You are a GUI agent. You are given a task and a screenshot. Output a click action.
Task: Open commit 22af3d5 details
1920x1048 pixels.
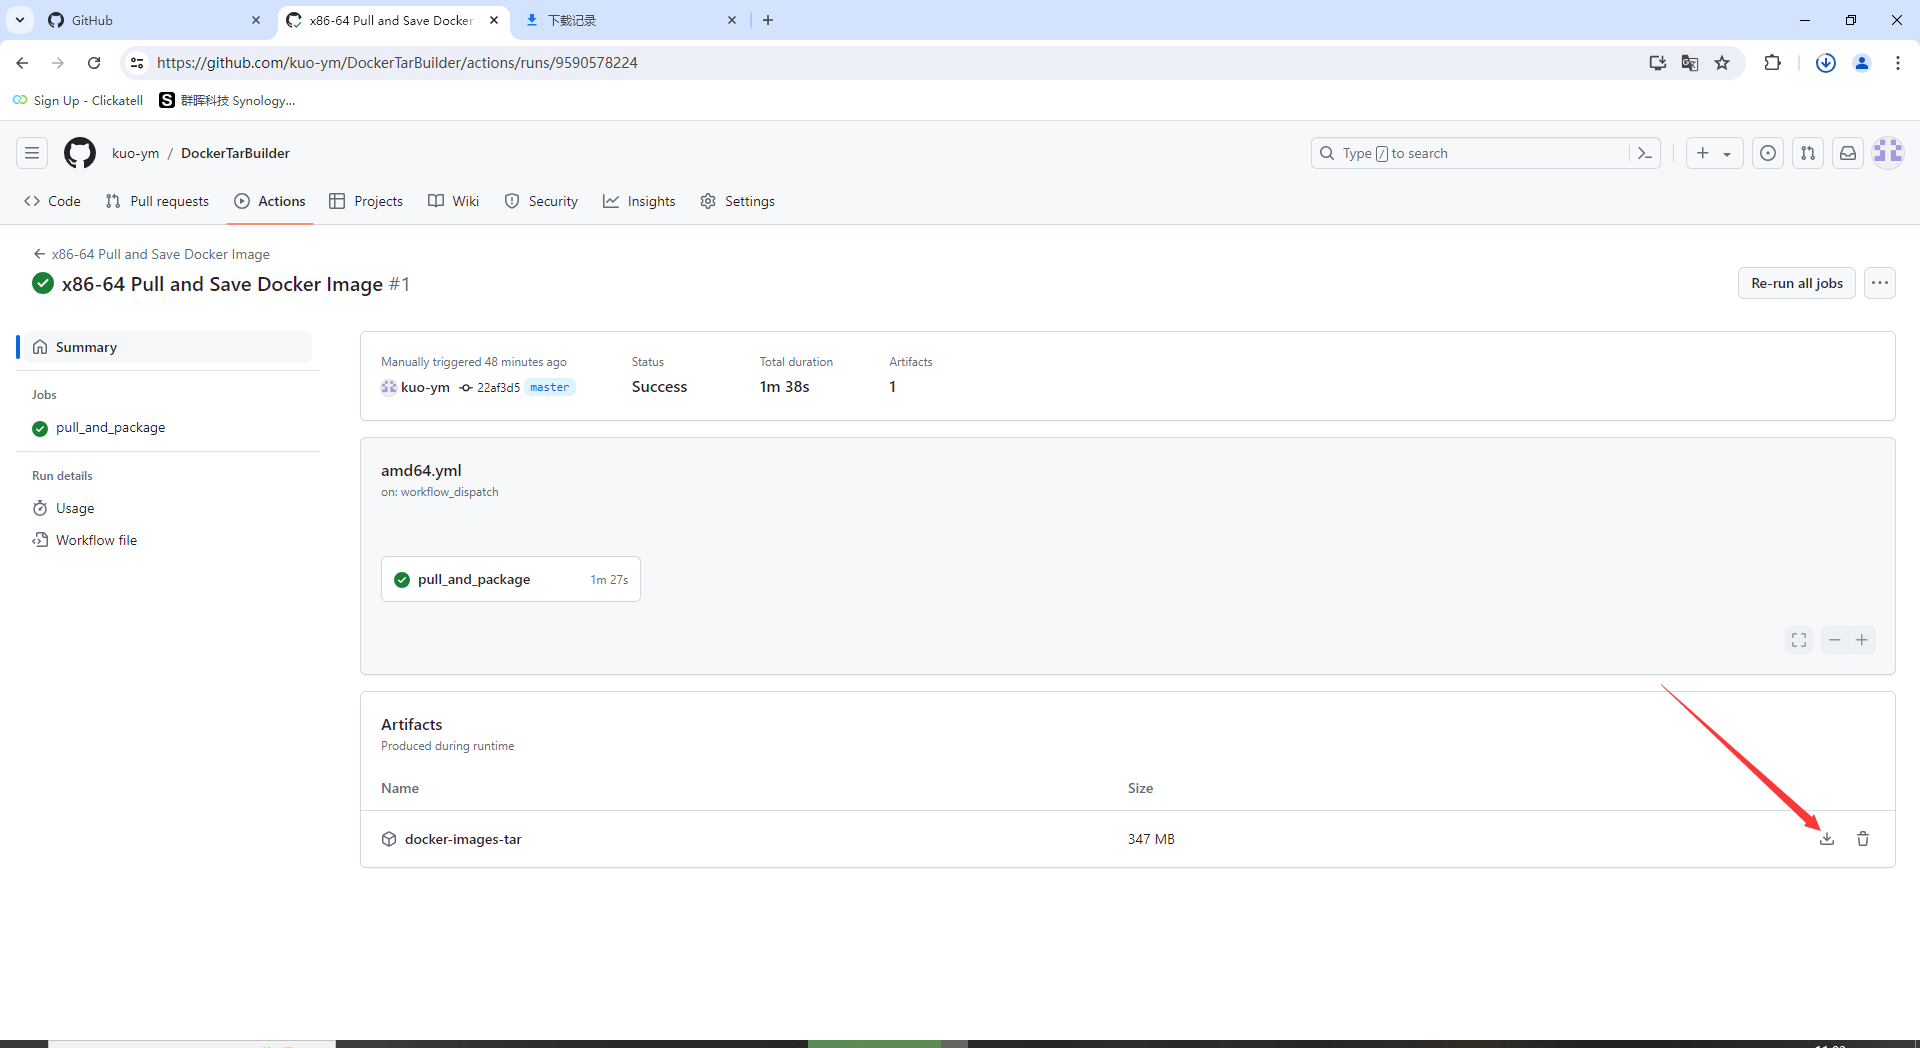[499, 387]
